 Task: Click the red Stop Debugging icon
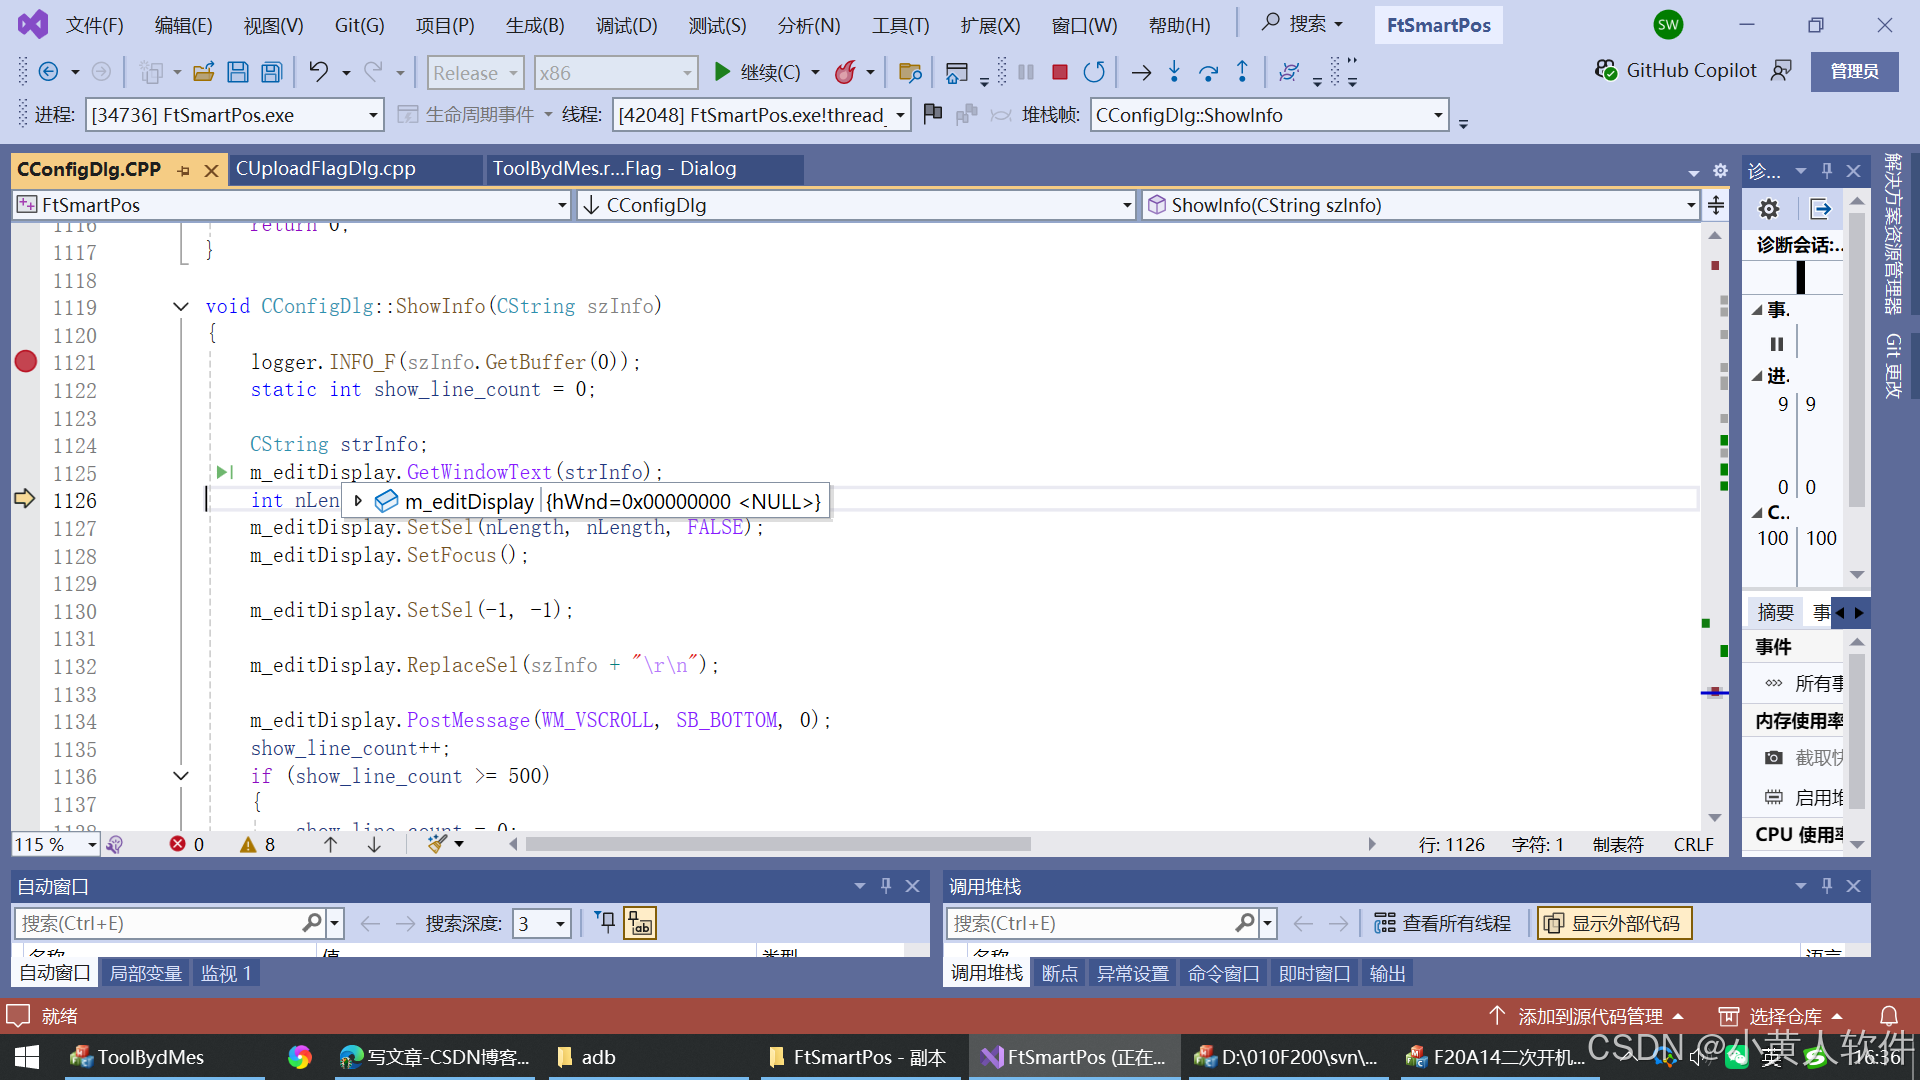point(1060,72)
